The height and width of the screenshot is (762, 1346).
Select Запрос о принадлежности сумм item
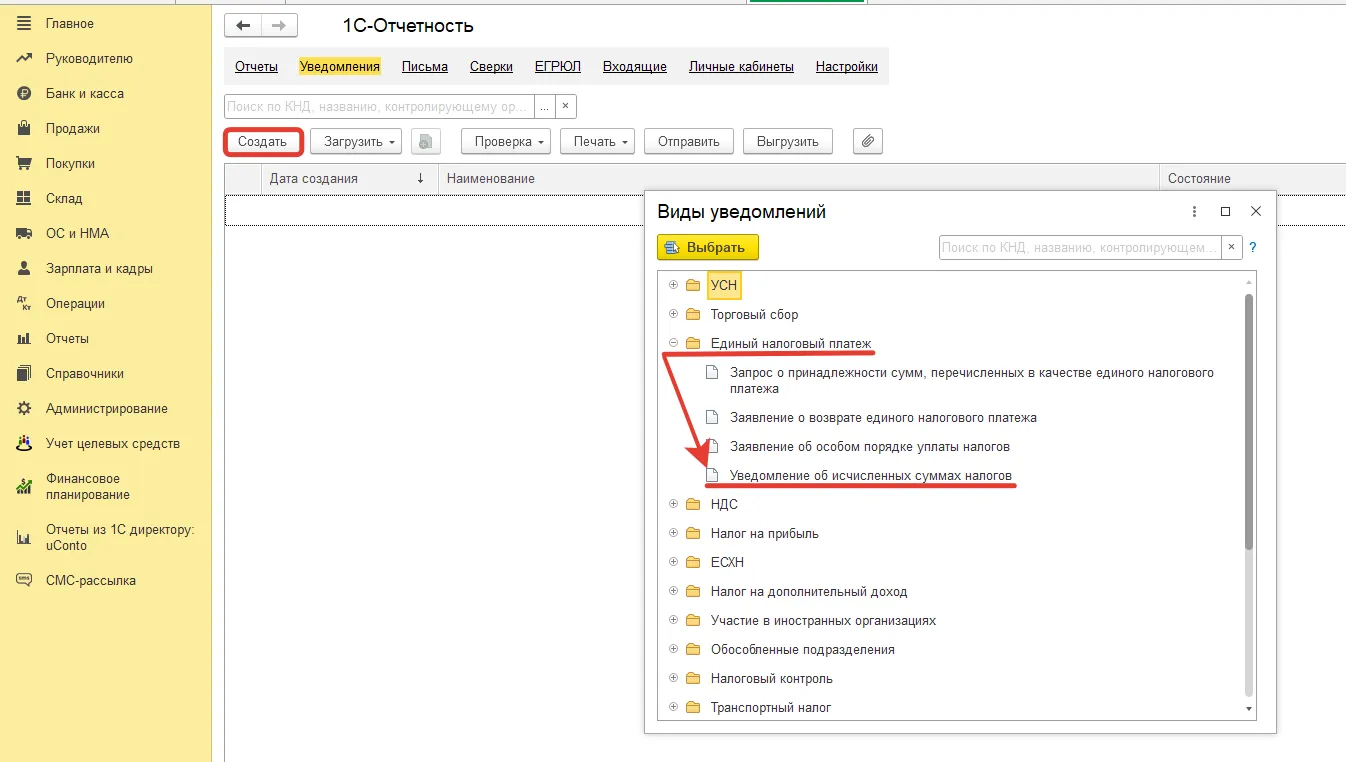click(972, 380)
